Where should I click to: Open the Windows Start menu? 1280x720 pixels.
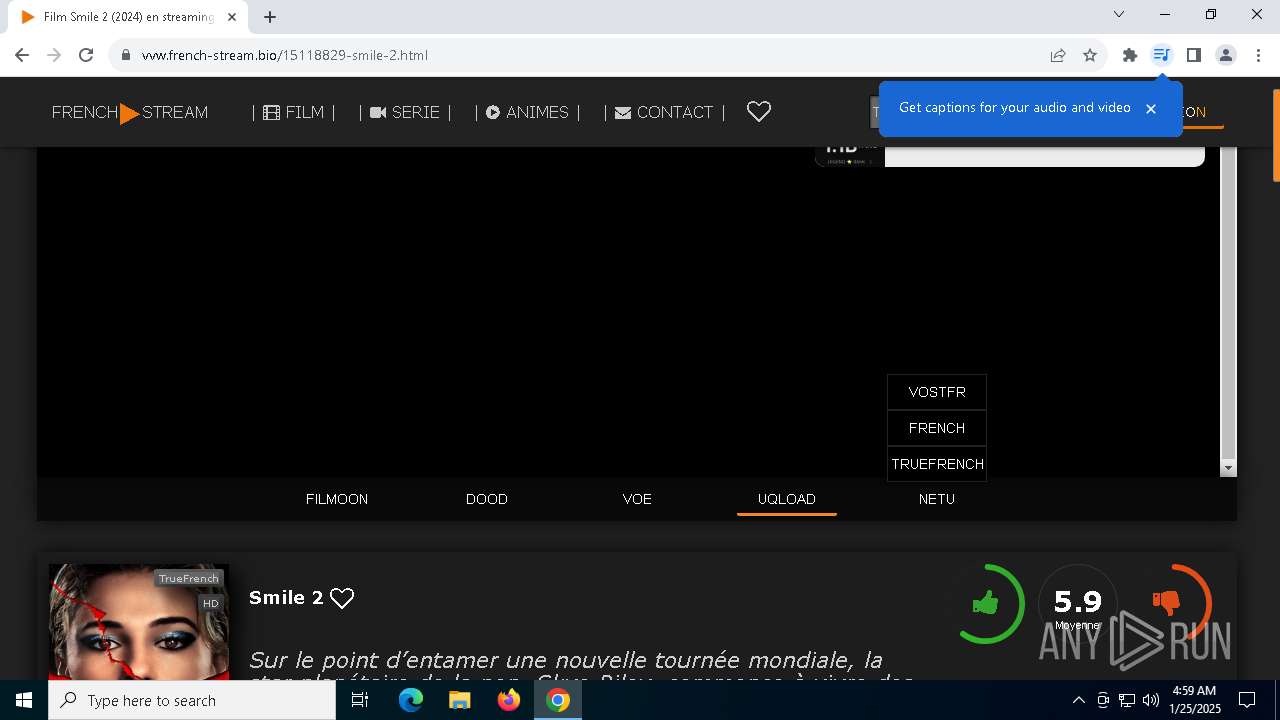click(24, 700)
